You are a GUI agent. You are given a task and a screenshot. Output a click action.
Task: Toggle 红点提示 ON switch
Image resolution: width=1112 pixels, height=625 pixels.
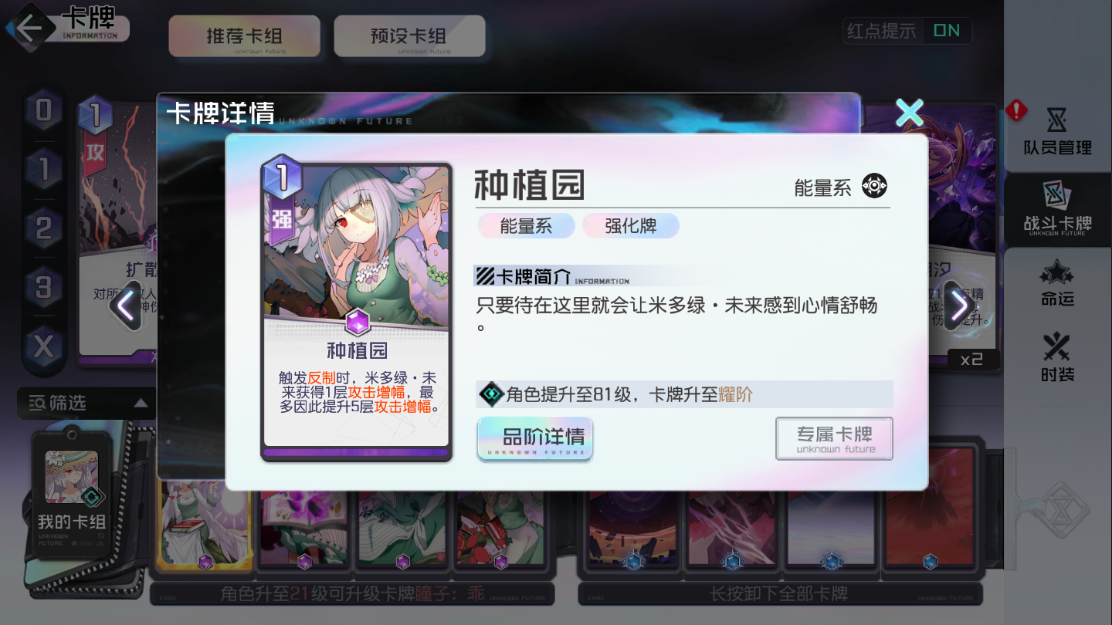click(x=945, y=31)
